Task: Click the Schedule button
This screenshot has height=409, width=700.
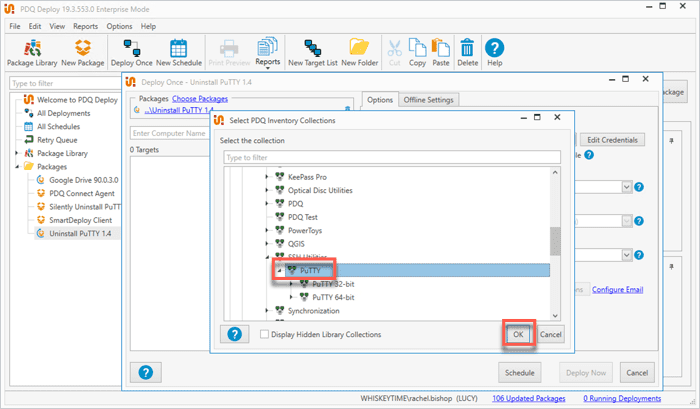Action: [x=520, y=373]
